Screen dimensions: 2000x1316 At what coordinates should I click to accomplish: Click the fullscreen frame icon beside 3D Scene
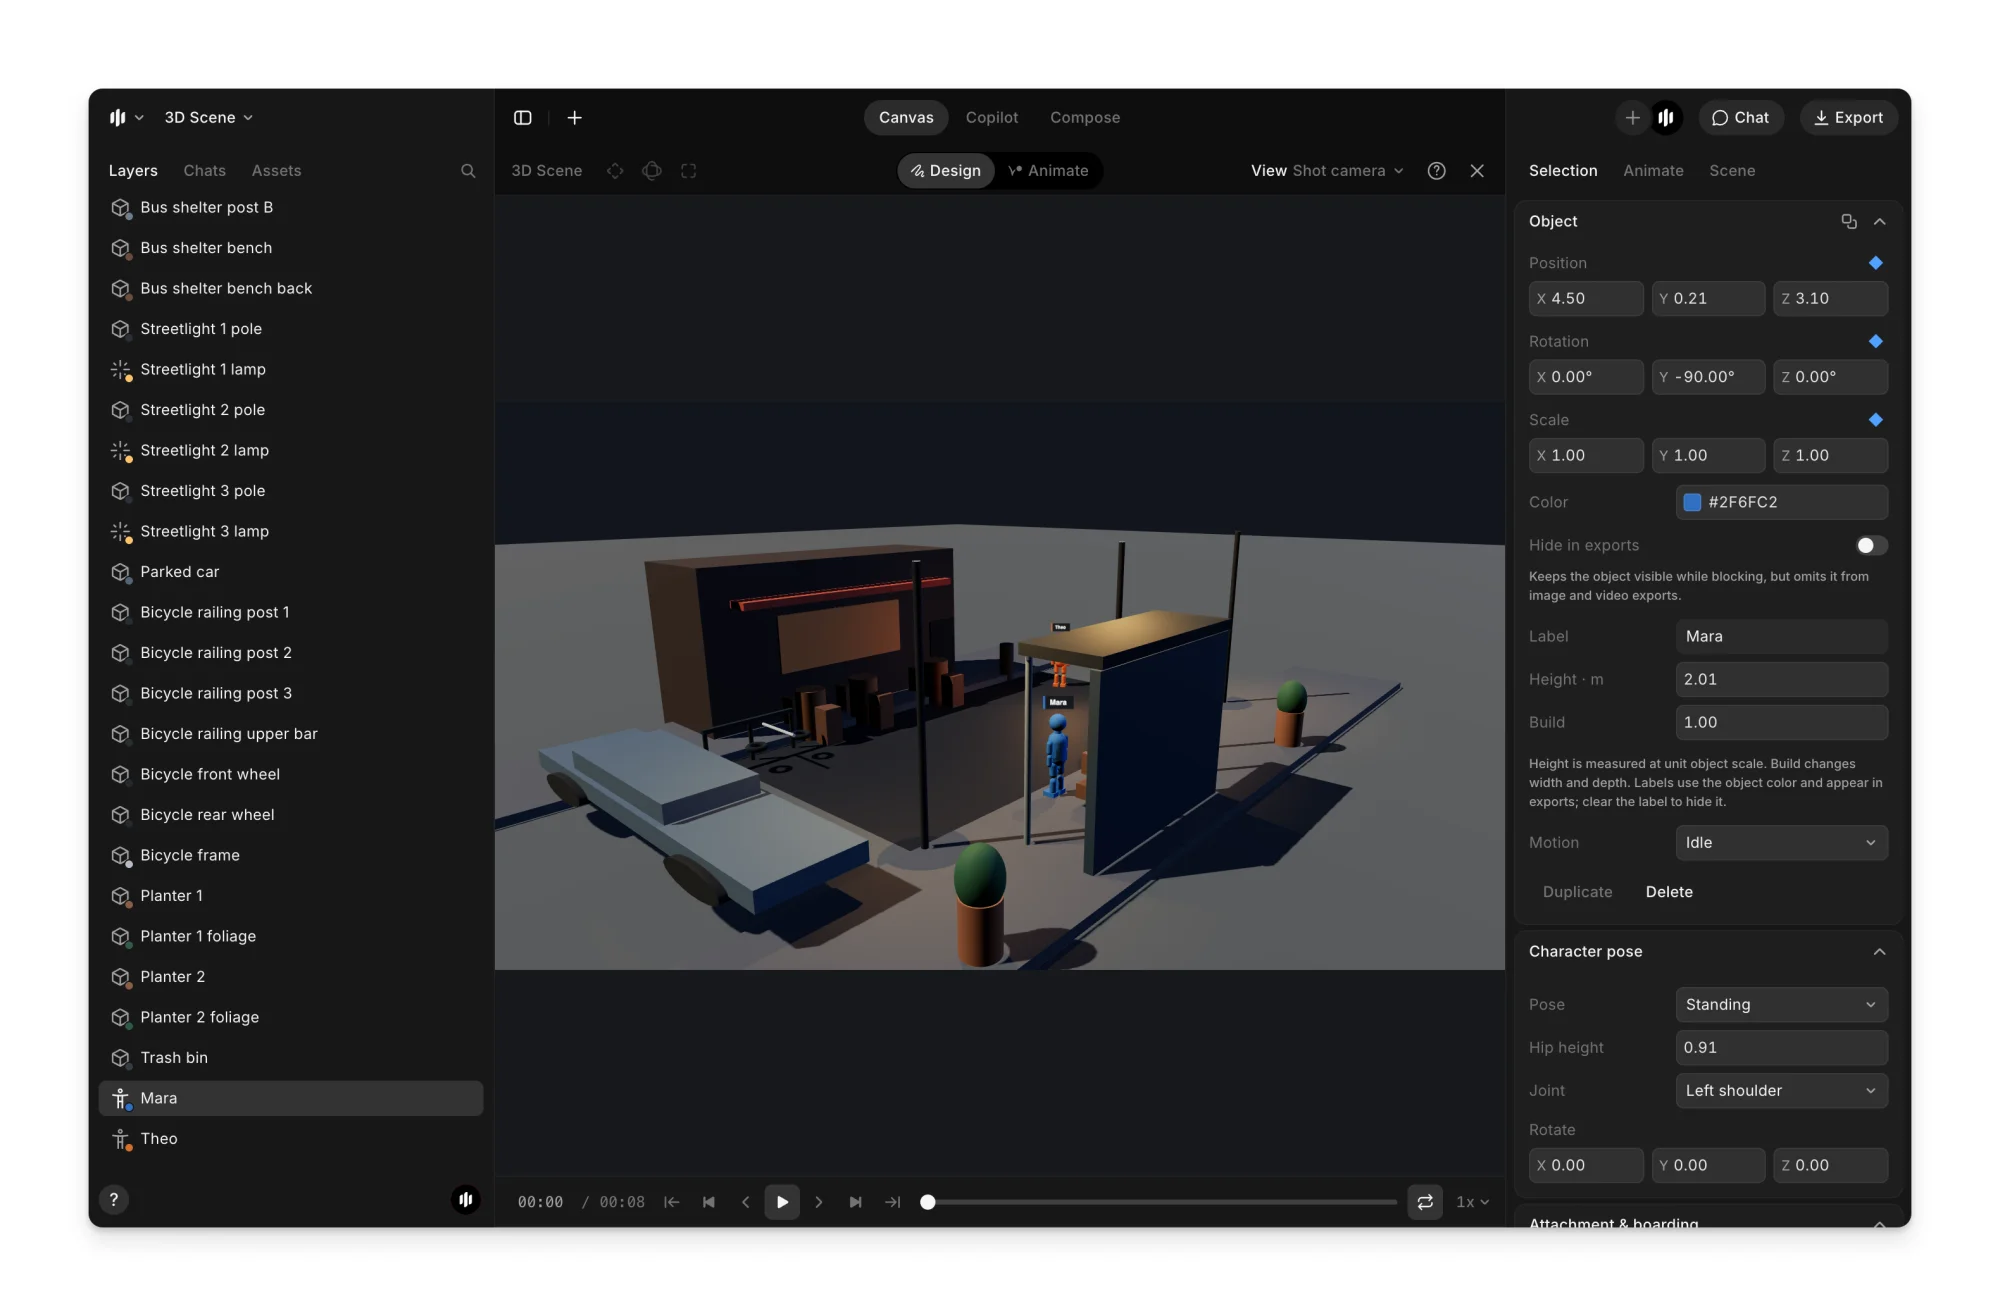pos(689,171)
